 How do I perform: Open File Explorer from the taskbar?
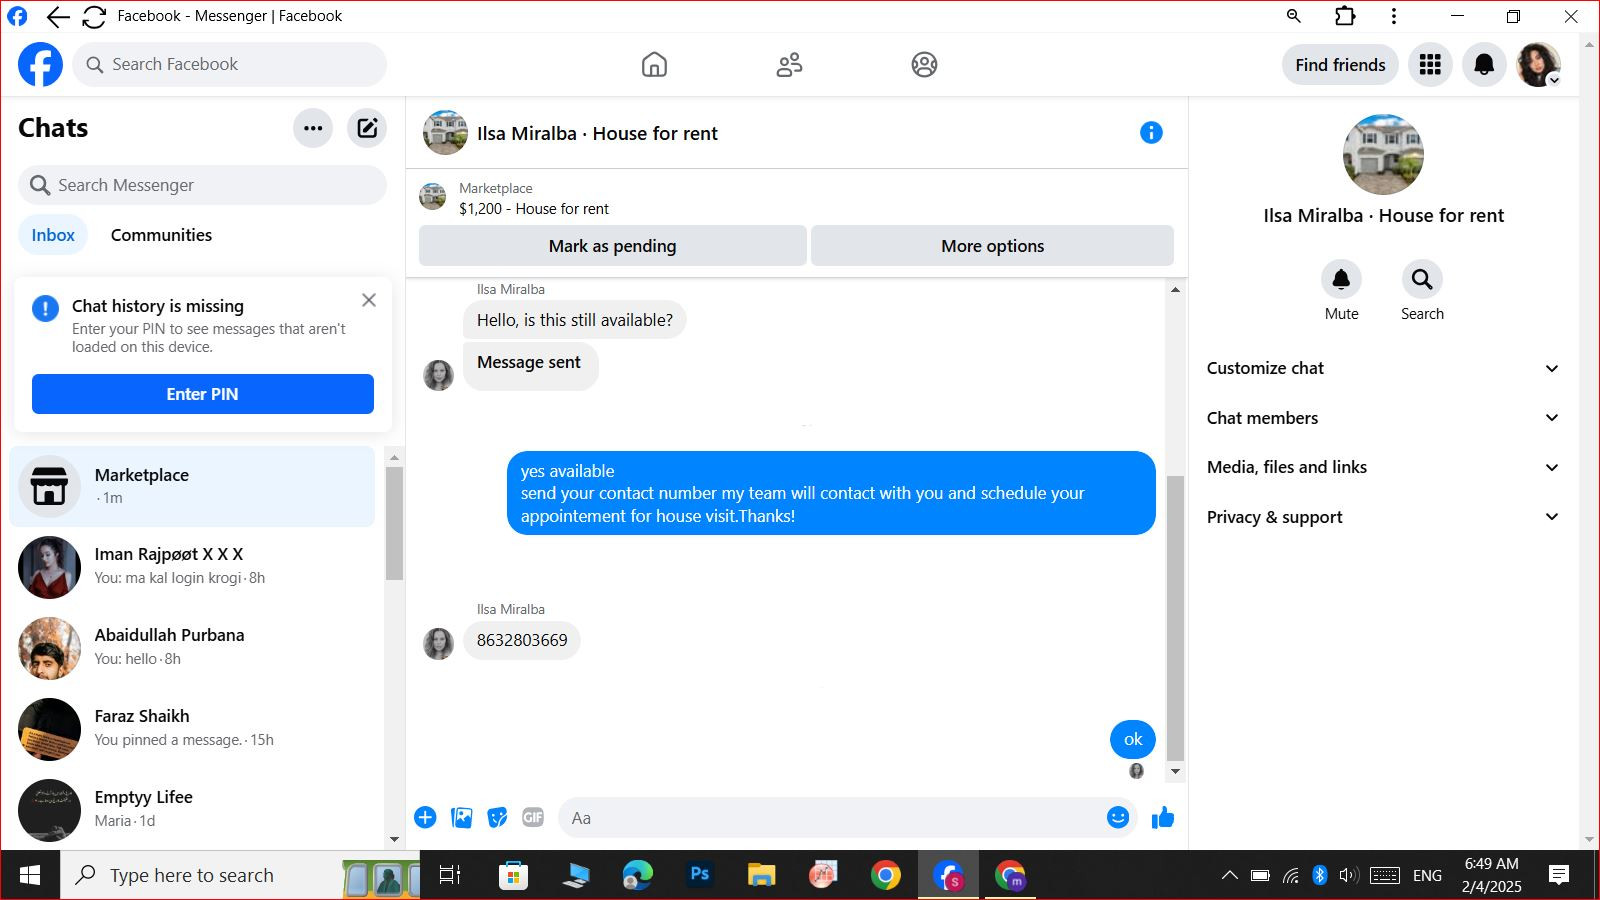[x=761, y=875]
